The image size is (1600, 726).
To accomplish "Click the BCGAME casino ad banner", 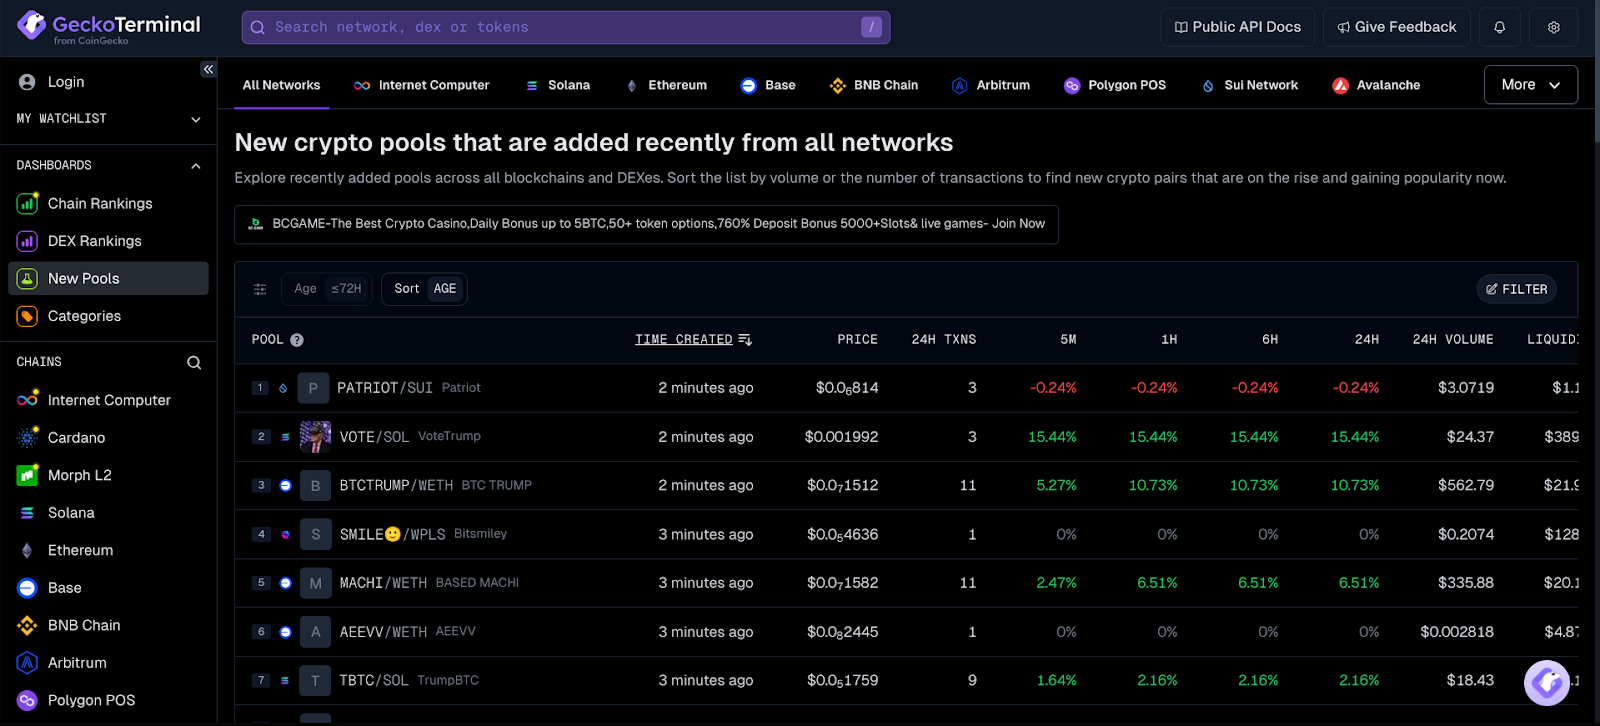I will point(646,224).
